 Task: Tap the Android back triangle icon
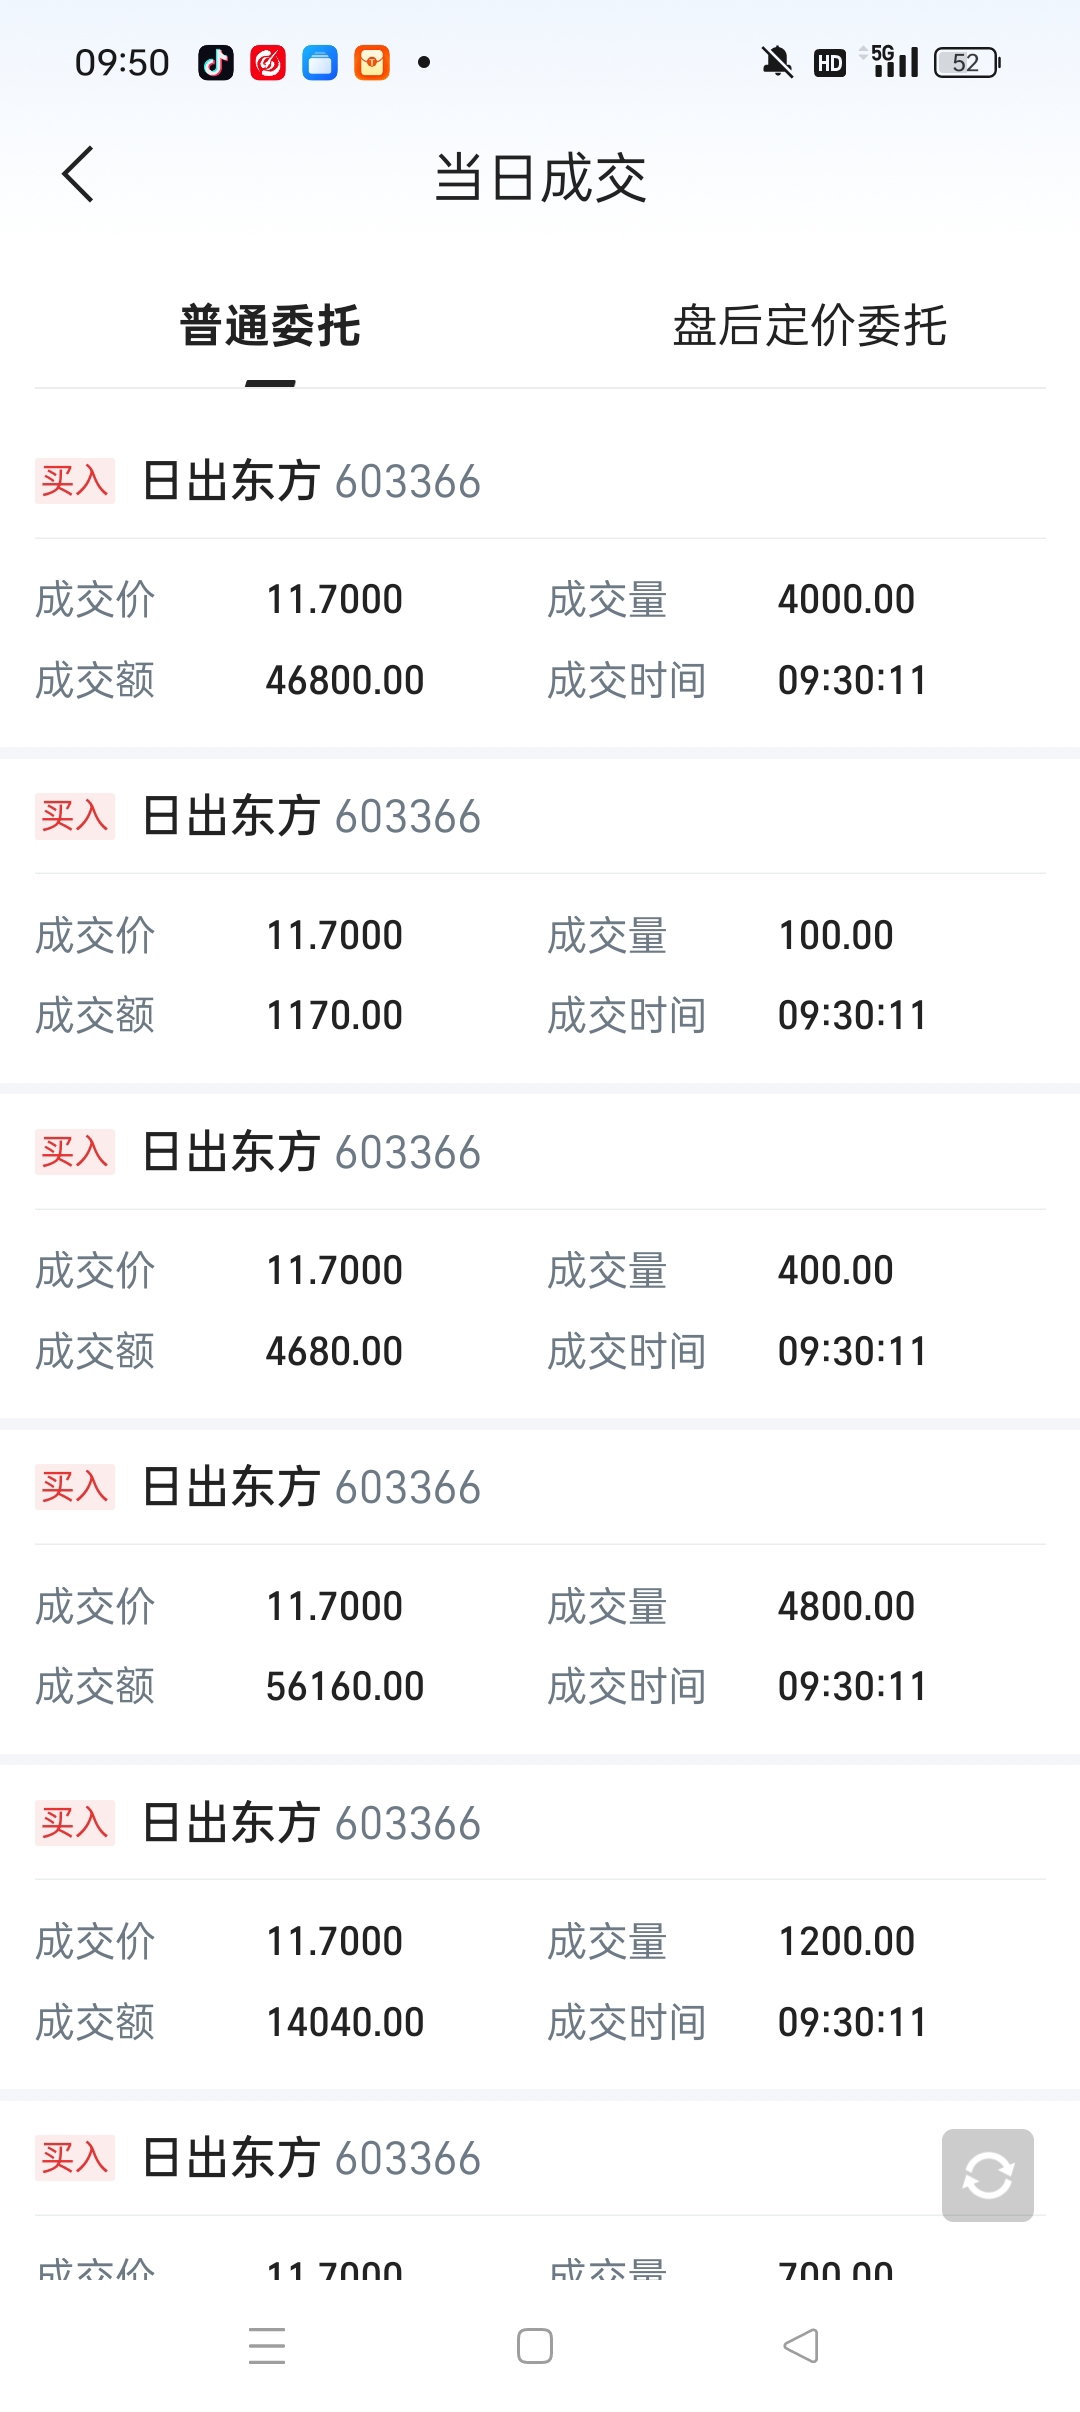coord(801,2346)
